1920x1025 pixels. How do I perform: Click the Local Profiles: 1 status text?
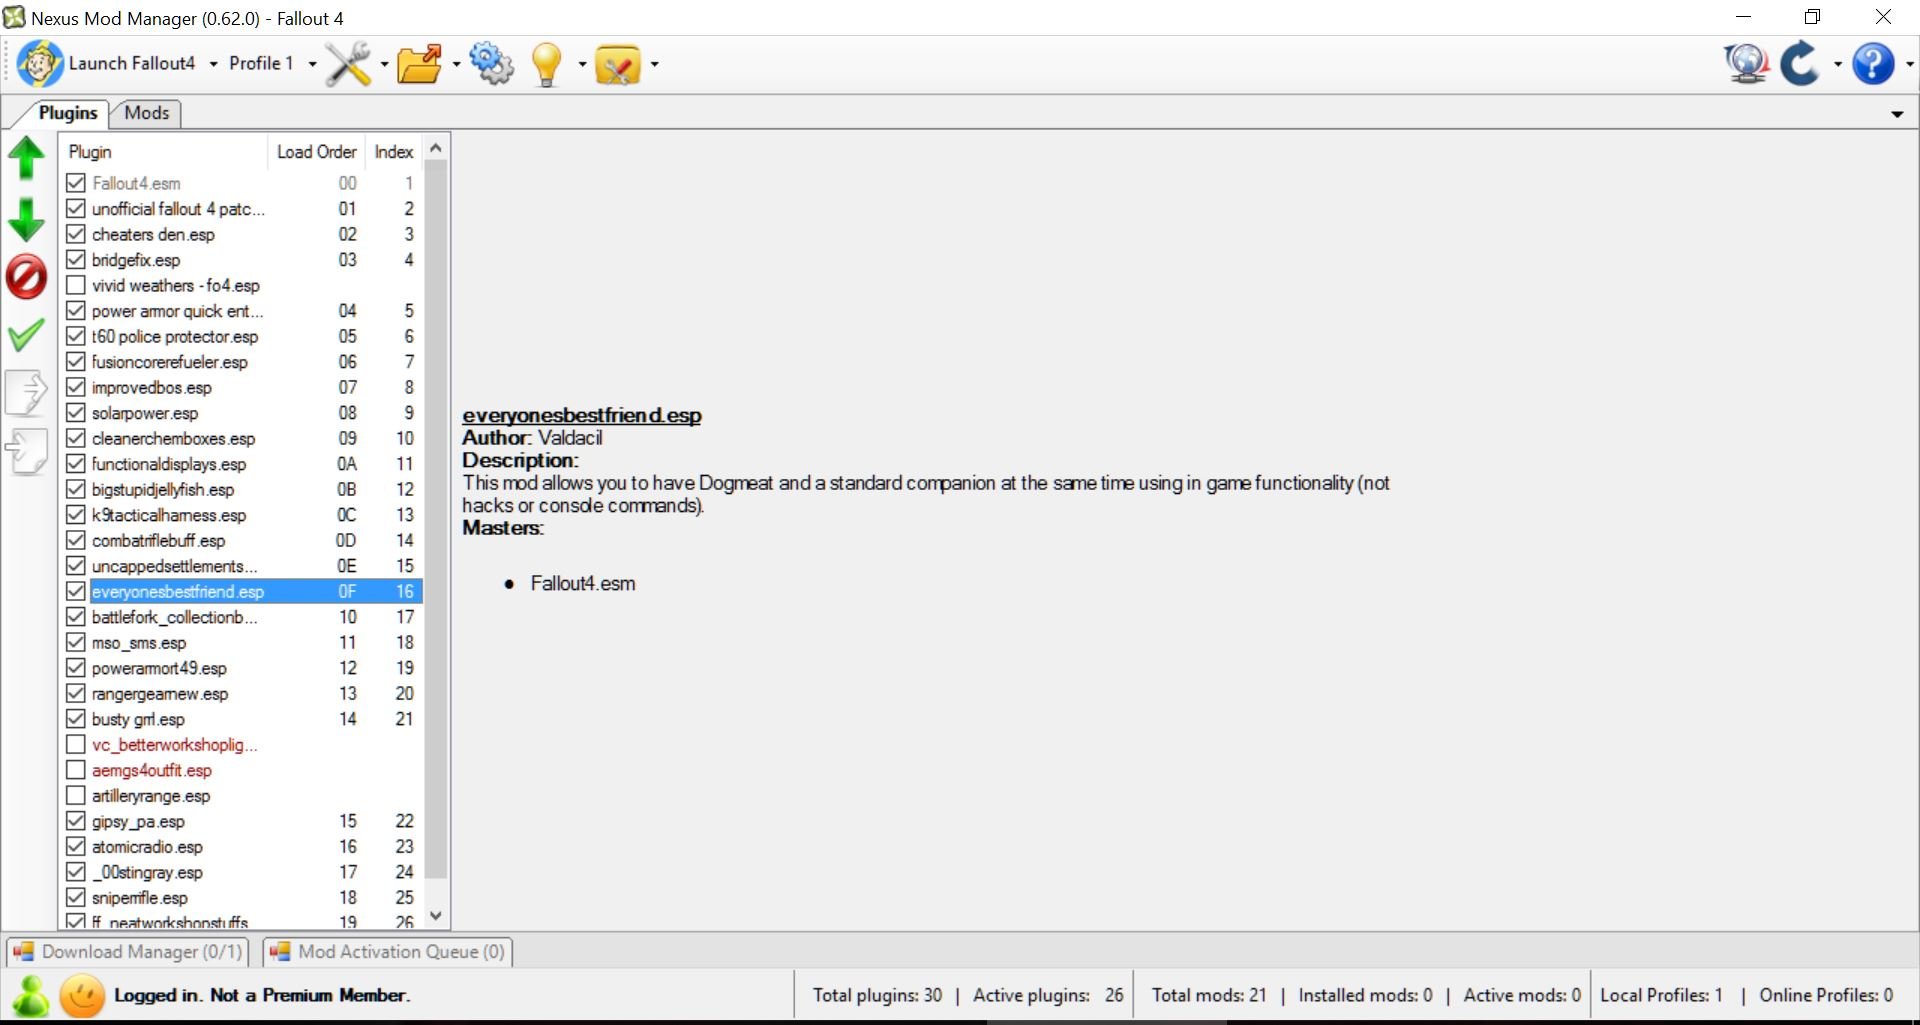(x=1661, y=995)
